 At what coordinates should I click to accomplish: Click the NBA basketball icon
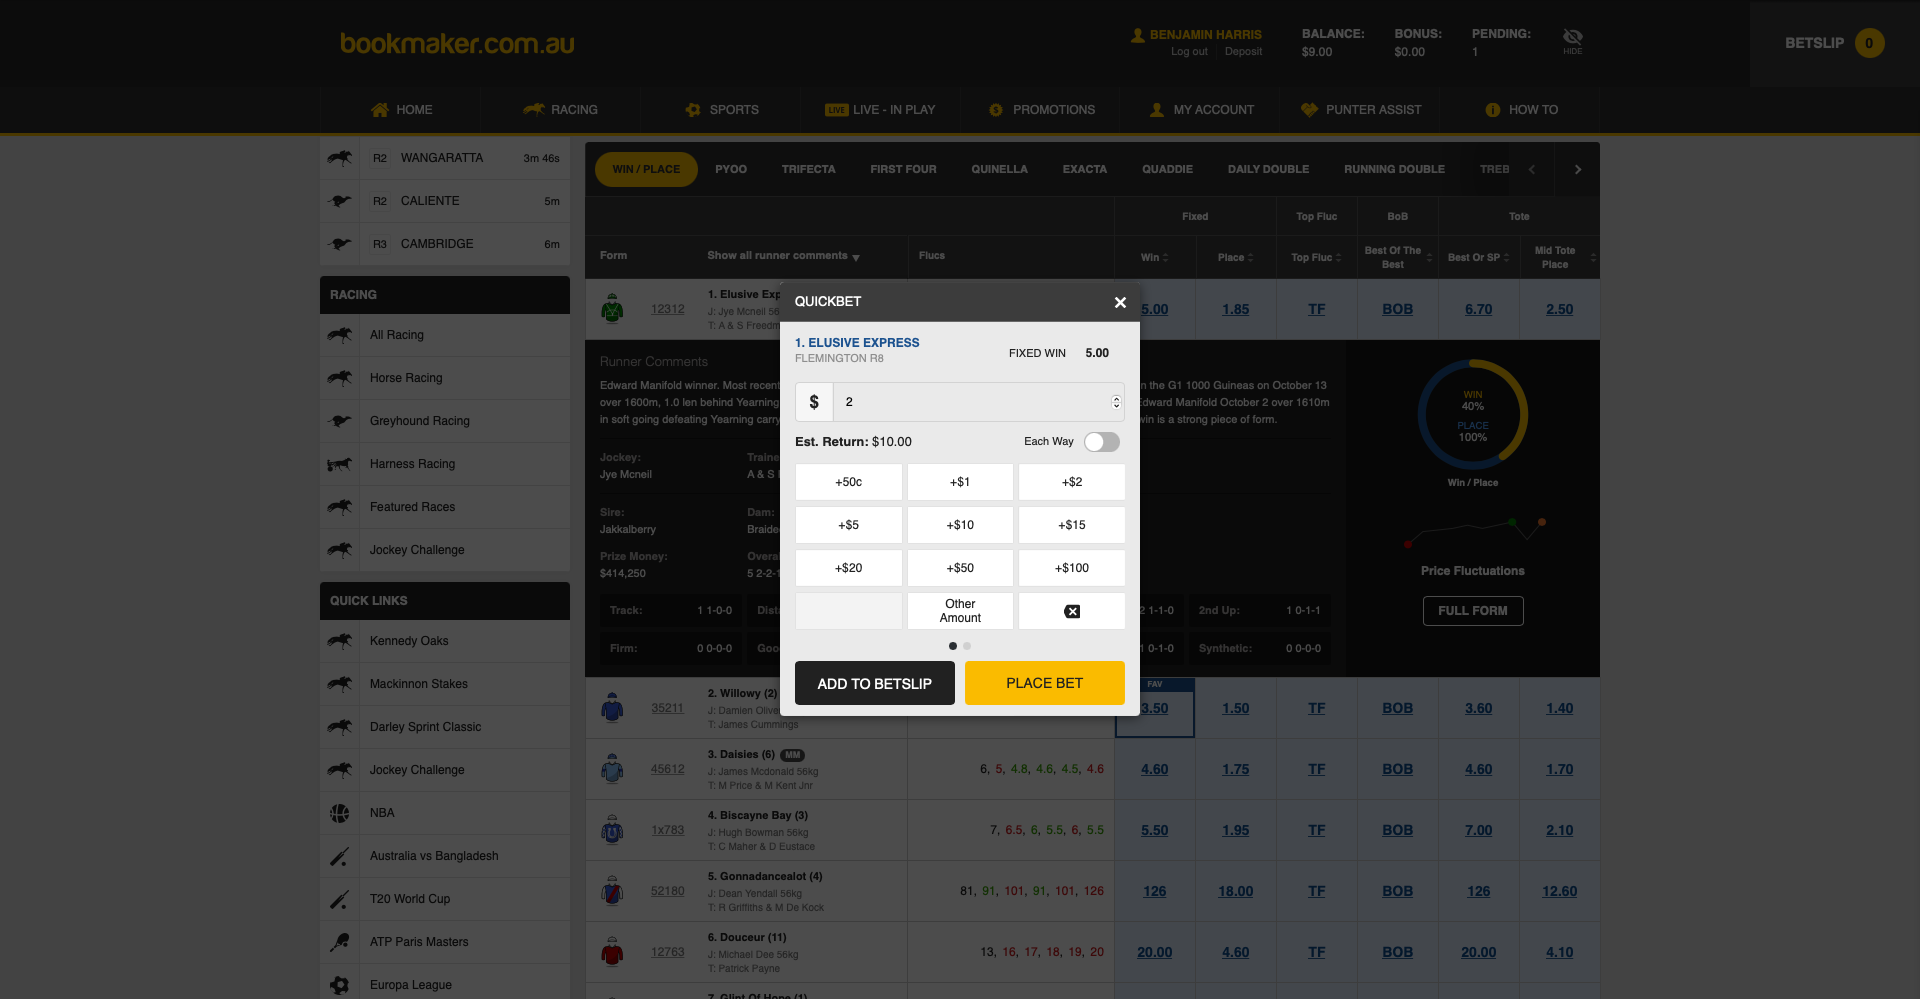pyautogui.click(x=340, y=813)
